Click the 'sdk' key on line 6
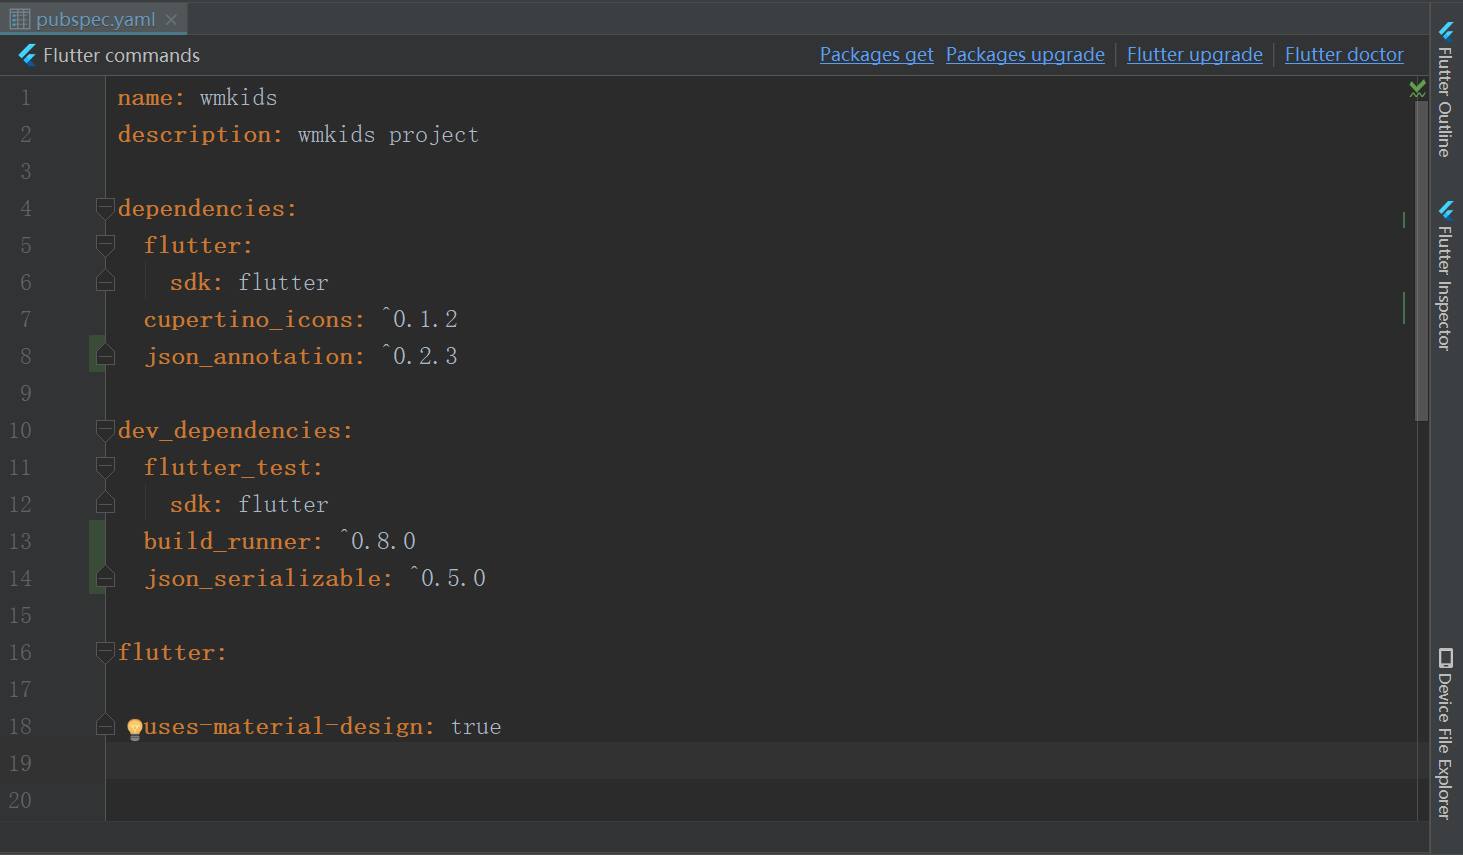This screenshot has width=1463, height=855. [190, 282]
